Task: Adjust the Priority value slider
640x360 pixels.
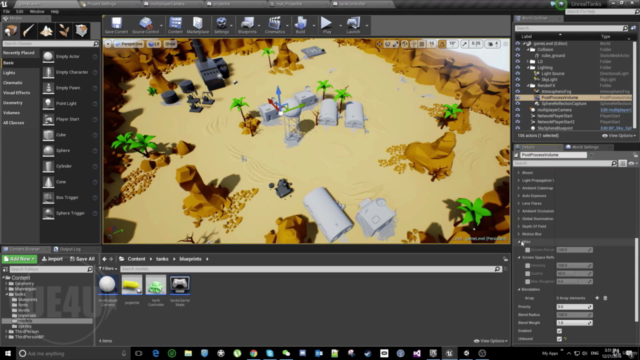Action: pyautogui.click(x=574, y=307)
